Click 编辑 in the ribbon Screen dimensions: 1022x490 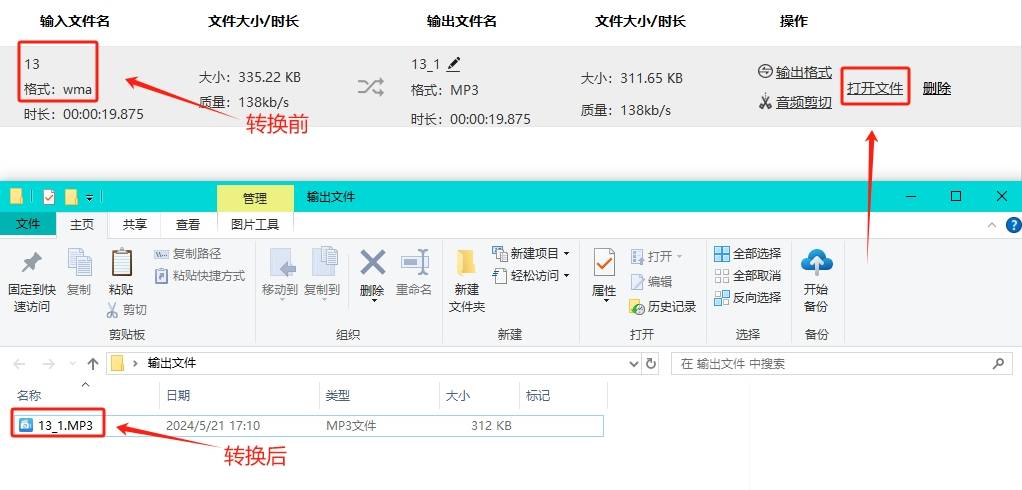650,281
